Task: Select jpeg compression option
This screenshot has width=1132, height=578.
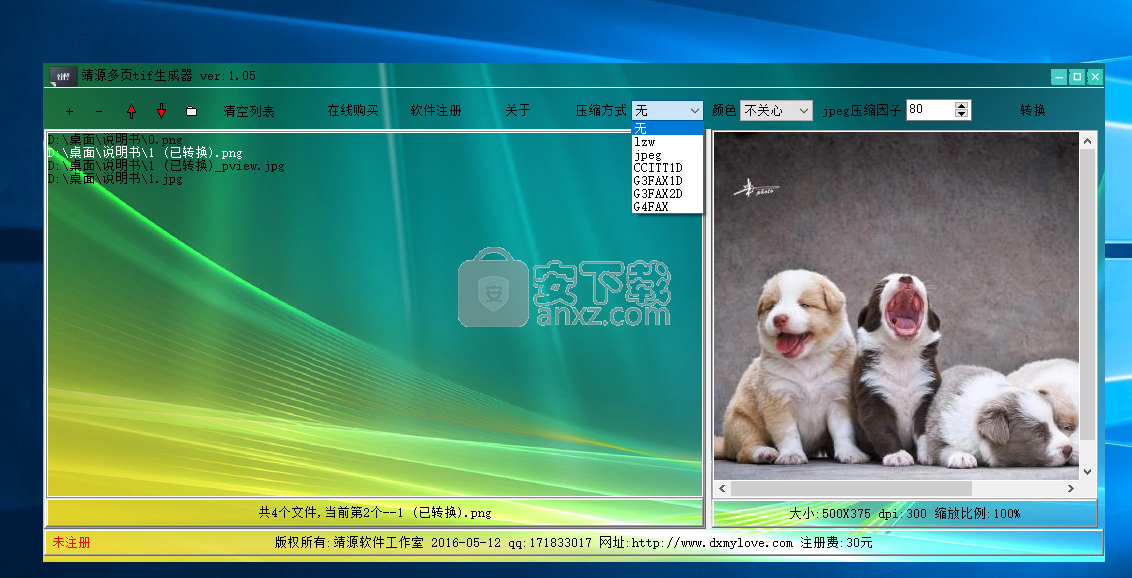Action: click(x=667, y=154)
